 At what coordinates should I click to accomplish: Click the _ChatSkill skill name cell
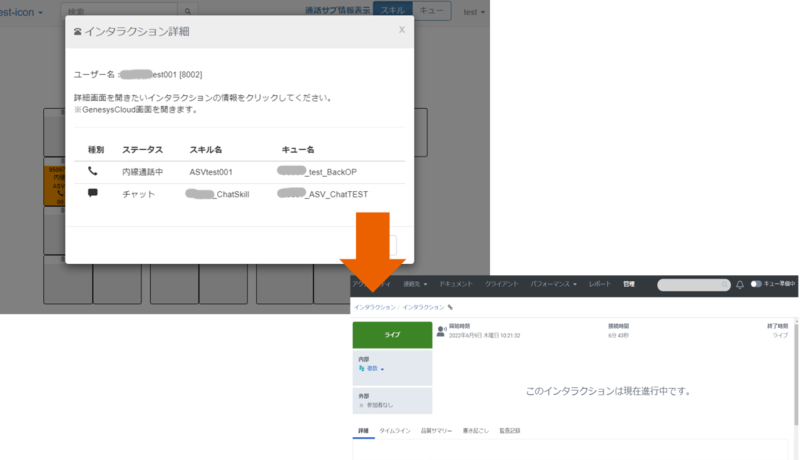pyautogui.click(x=217, y=194)
